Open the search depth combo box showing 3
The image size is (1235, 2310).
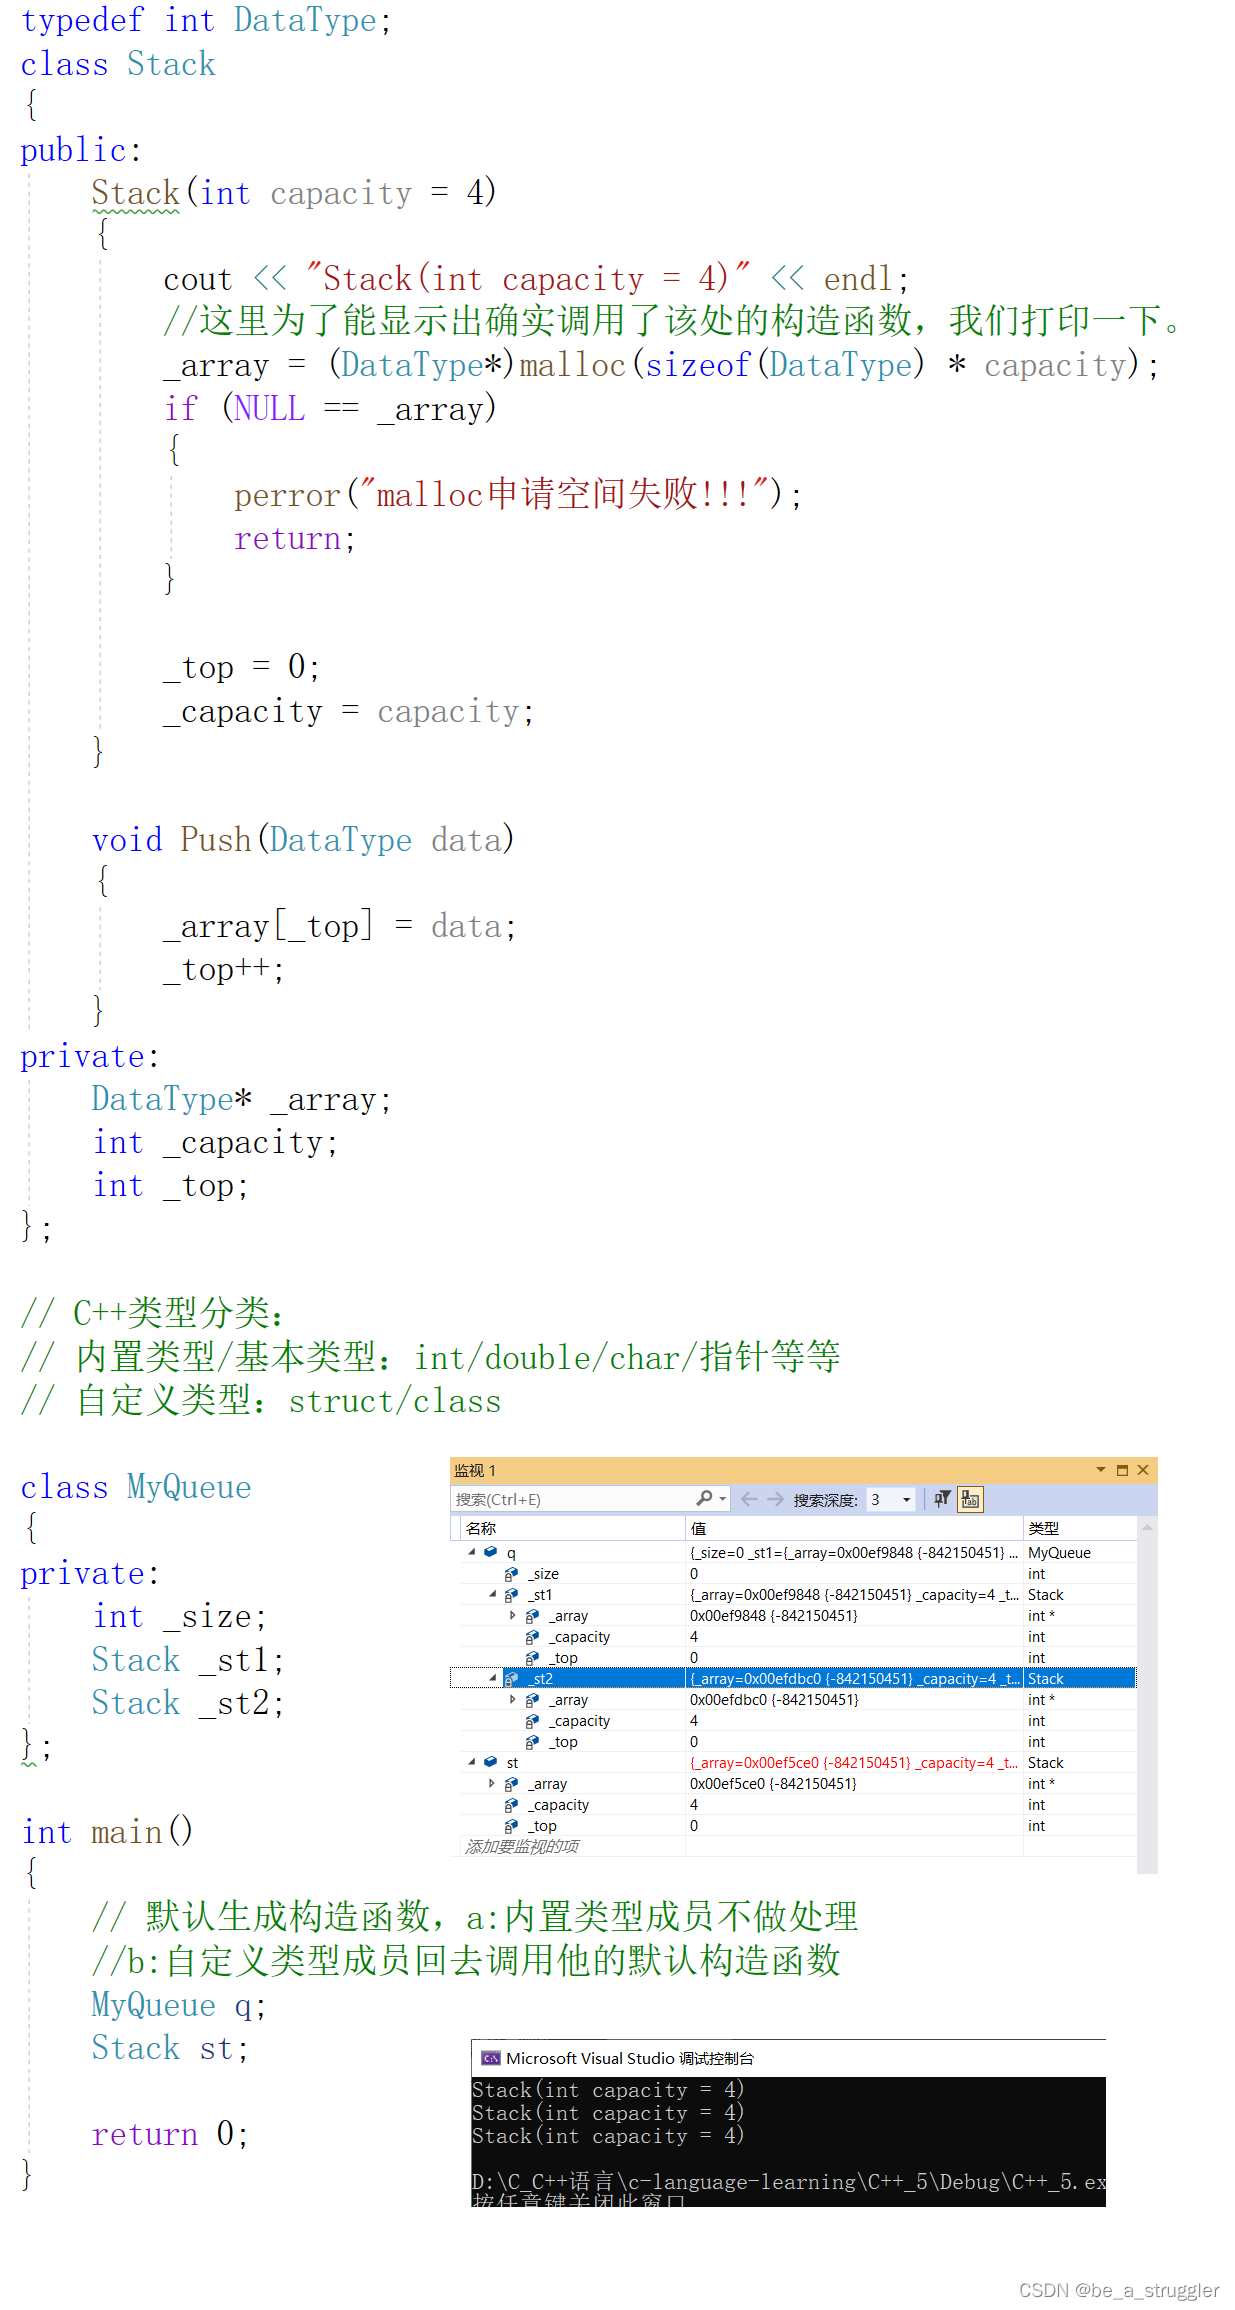coord(890,1499)
